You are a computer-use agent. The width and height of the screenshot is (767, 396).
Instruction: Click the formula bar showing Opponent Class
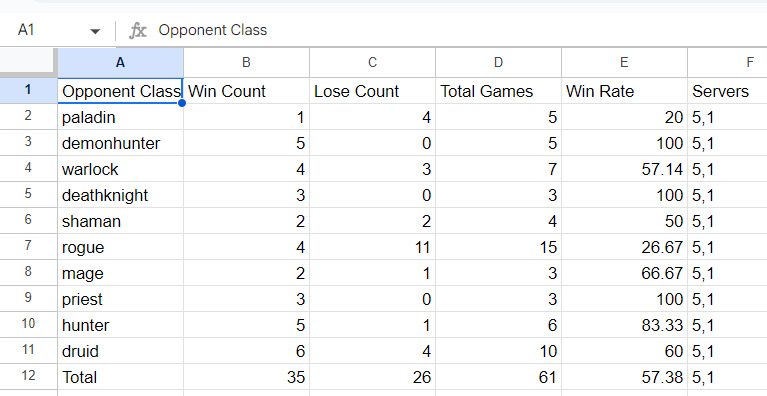[460, 30]
